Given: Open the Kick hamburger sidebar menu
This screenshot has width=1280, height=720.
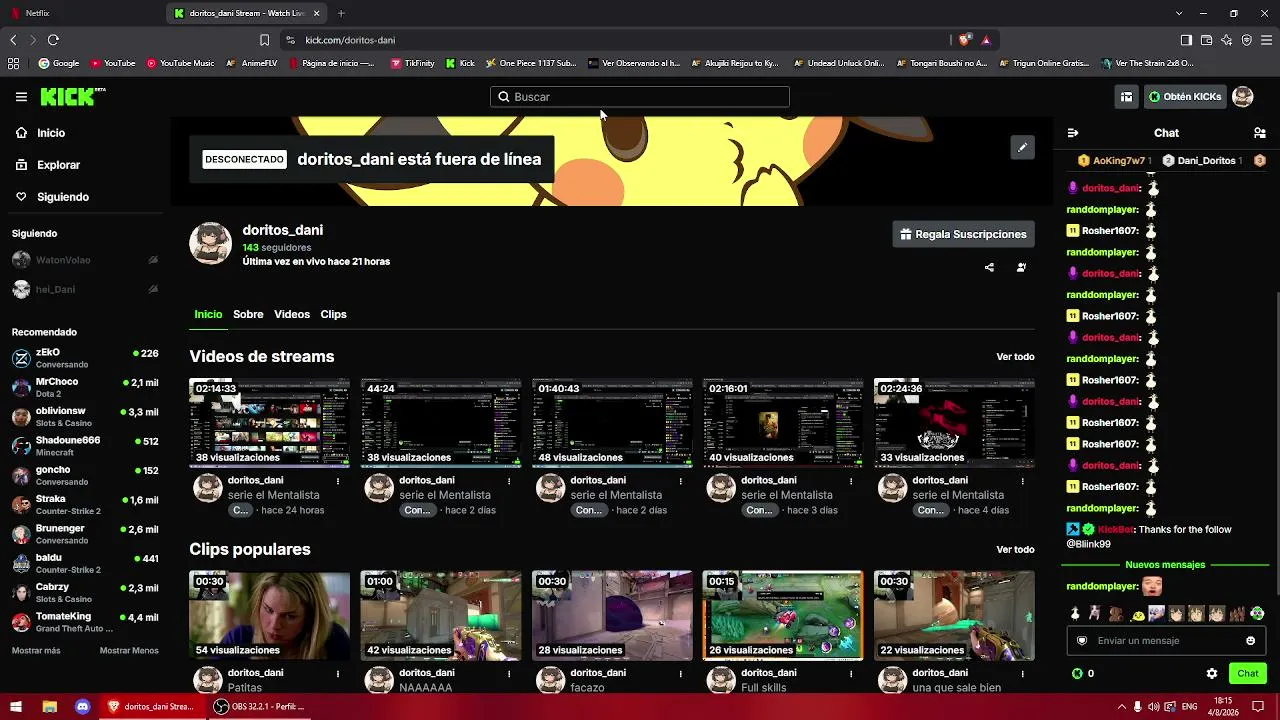Looking at the screenshot, I should pyautogui.click(x=21, y=97).
